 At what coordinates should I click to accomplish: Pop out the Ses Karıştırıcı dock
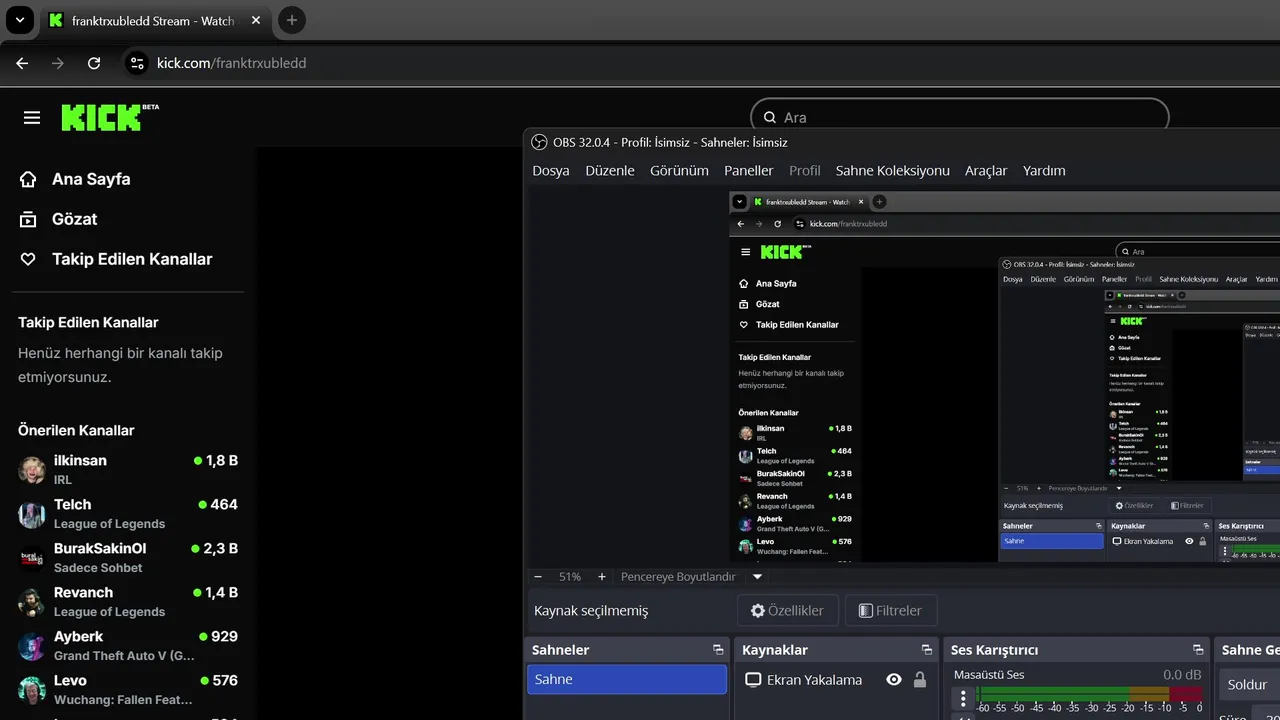point(1198,650)
